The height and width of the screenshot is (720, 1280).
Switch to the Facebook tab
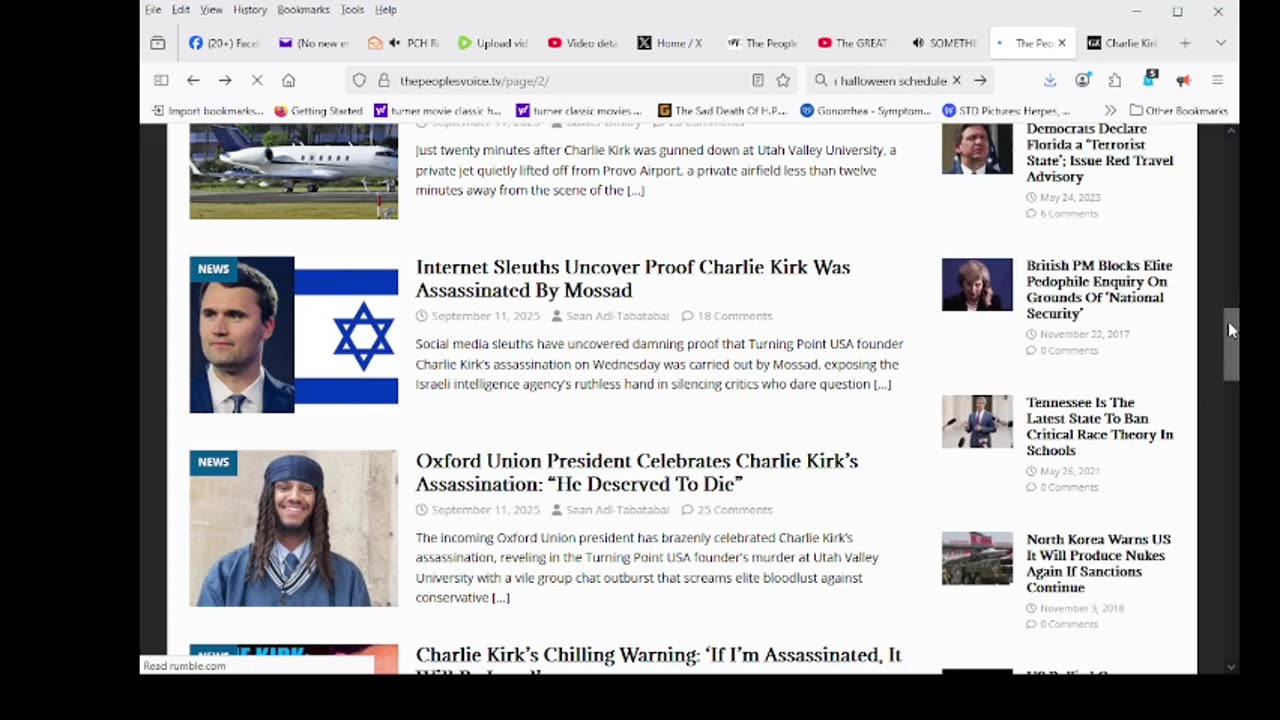coord(224,43)
